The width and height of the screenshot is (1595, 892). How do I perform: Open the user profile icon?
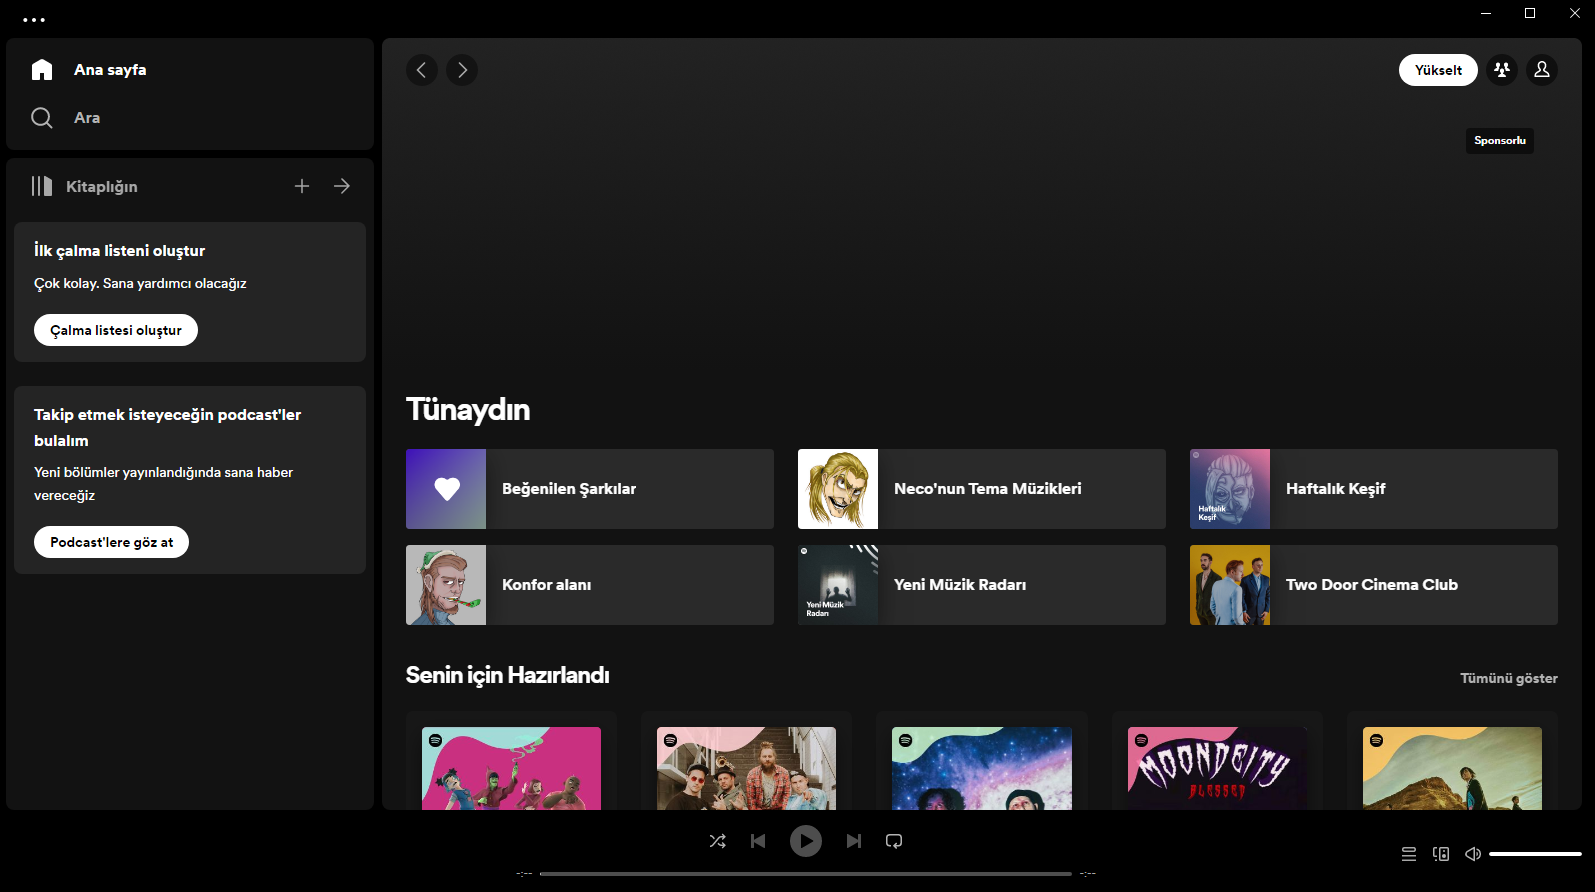[x=1542, y=70]
